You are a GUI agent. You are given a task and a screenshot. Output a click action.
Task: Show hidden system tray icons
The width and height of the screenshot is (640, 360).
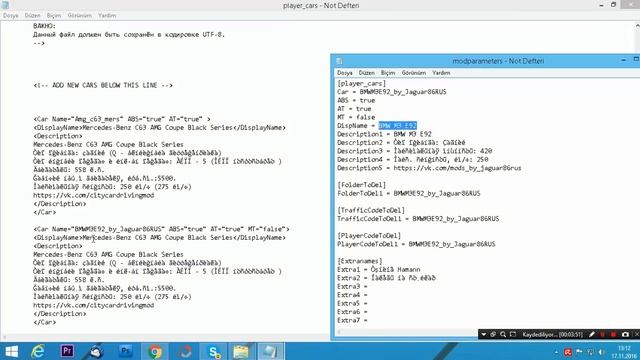click(x=556, y=352)
